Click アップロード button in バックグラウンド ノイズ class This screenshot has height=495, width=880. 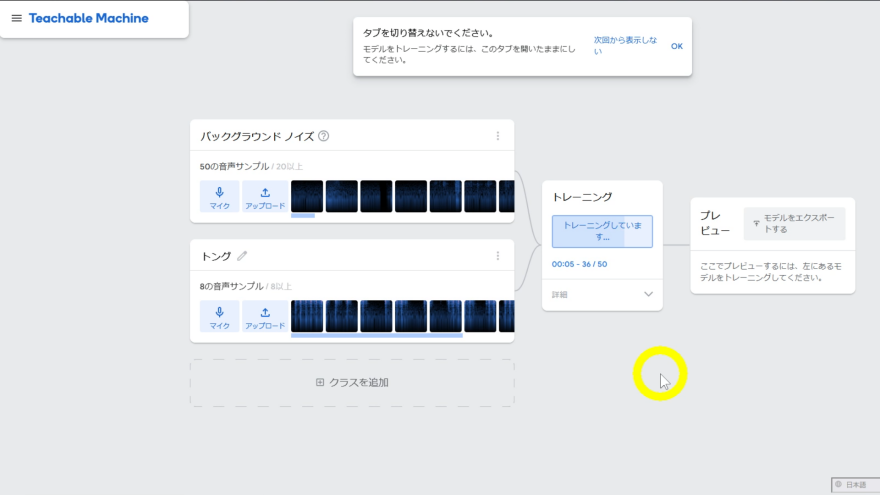[x=265, y=196]
